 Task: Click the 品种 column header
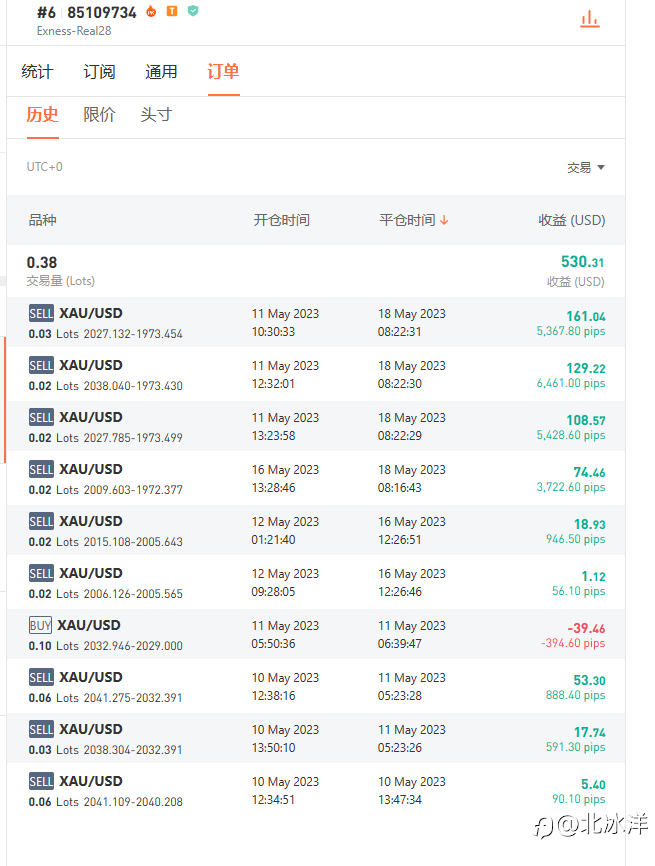pos(42,220)
